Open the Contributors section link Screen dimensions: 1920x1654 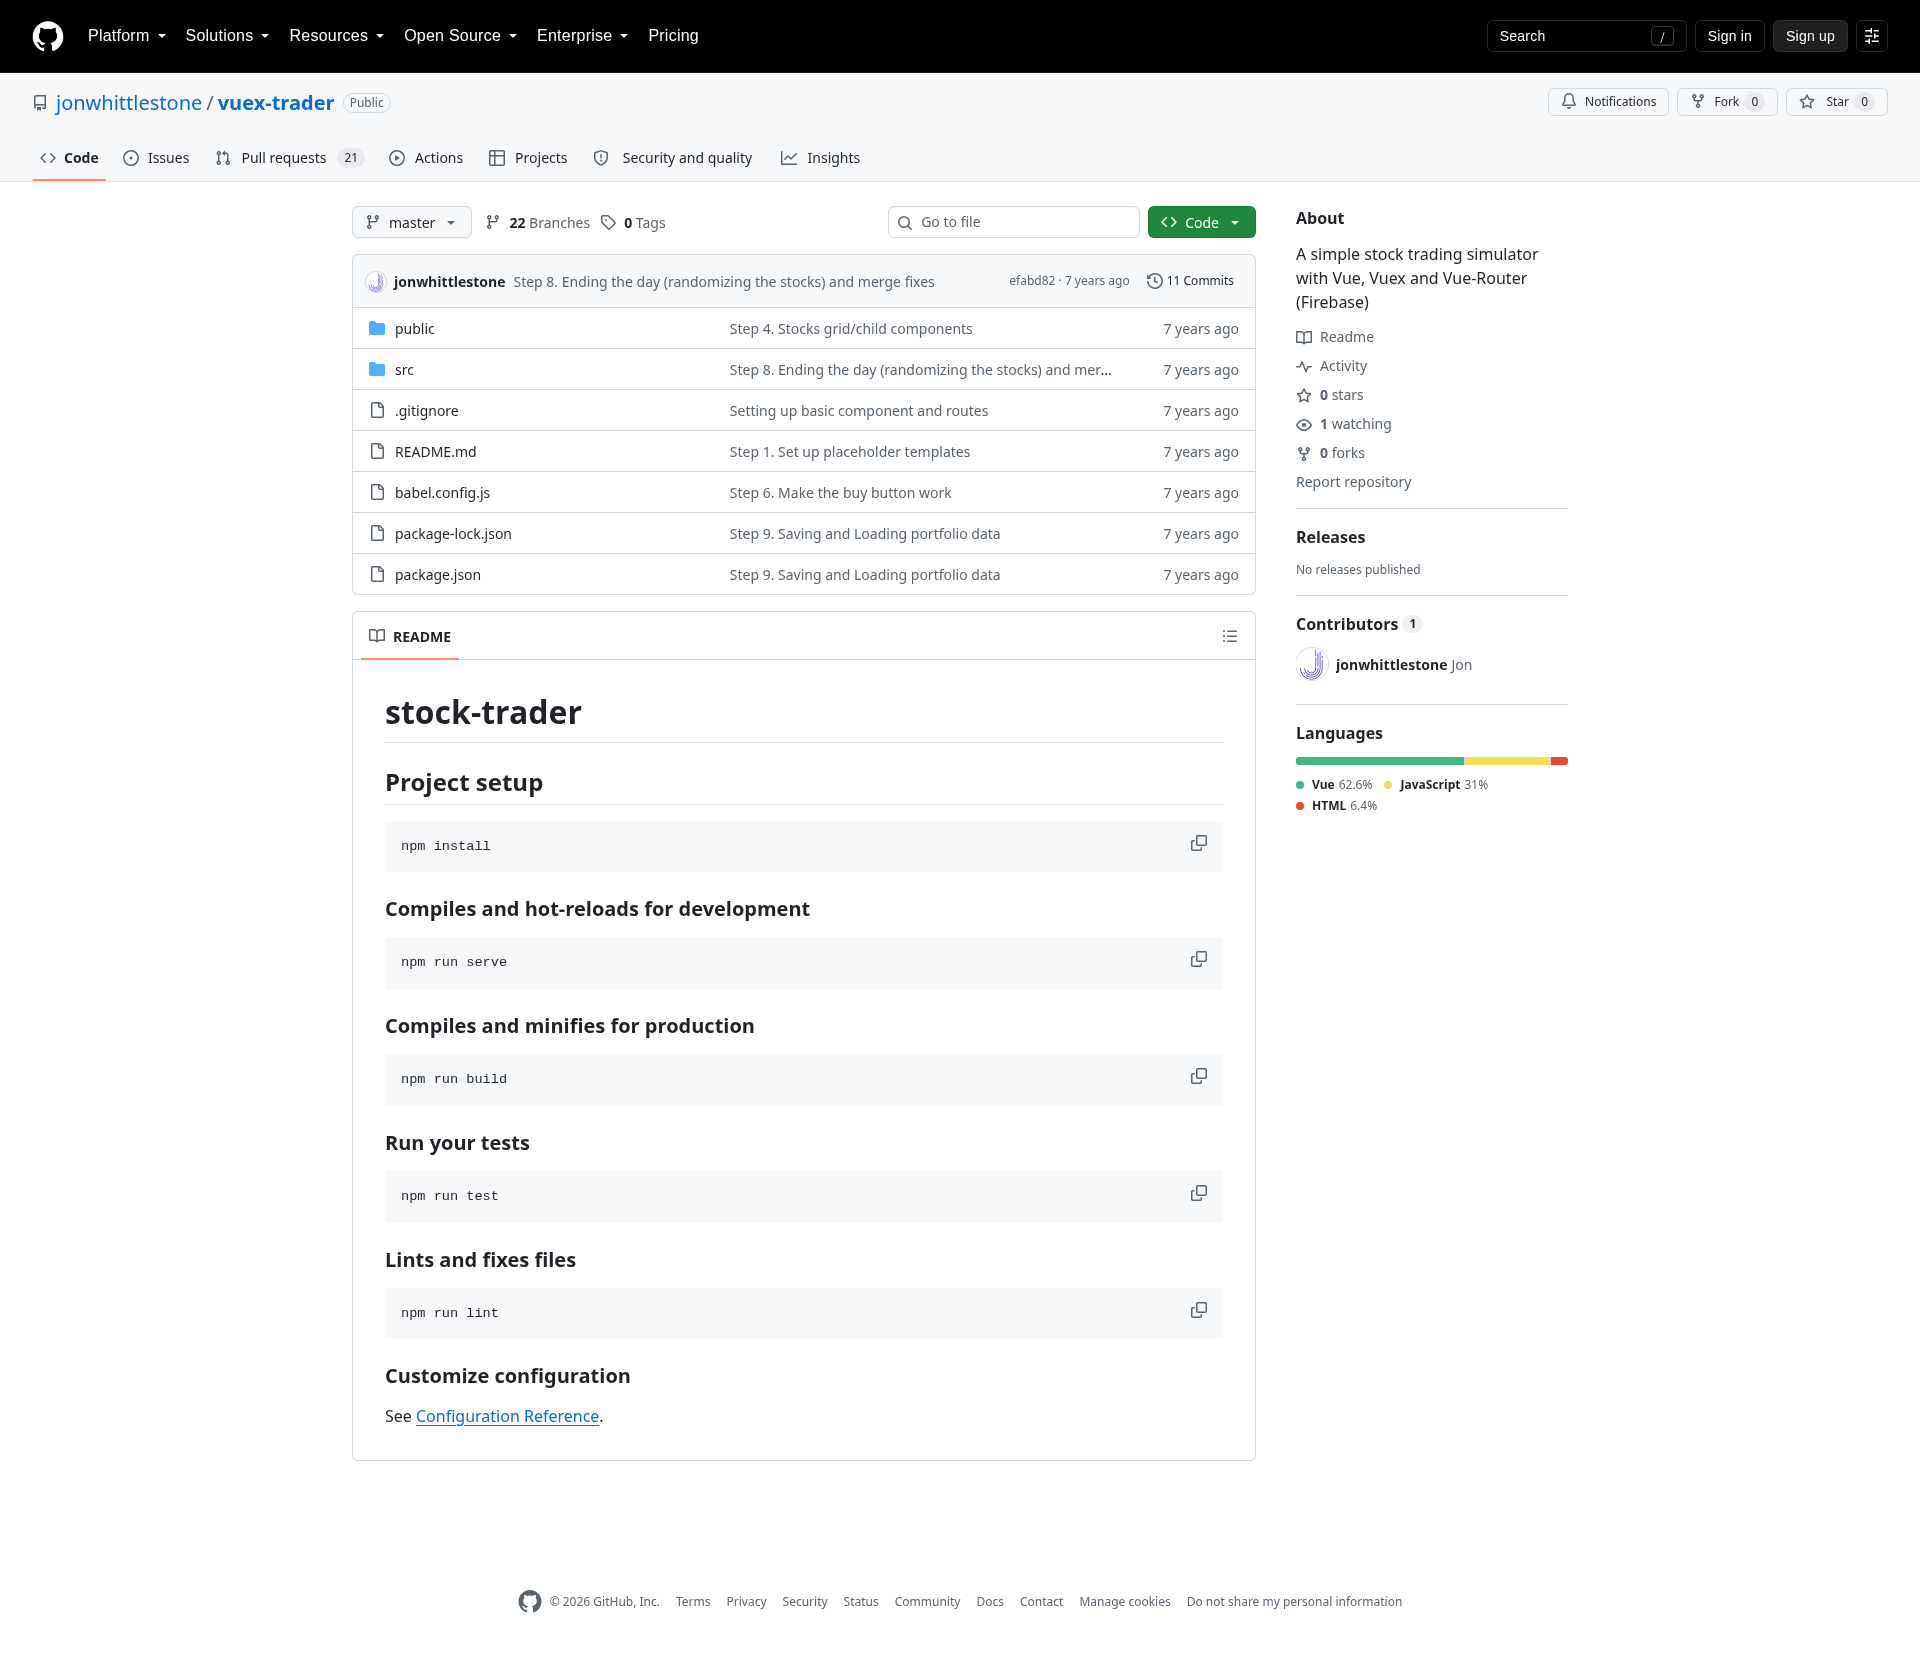coord(1358,624)
